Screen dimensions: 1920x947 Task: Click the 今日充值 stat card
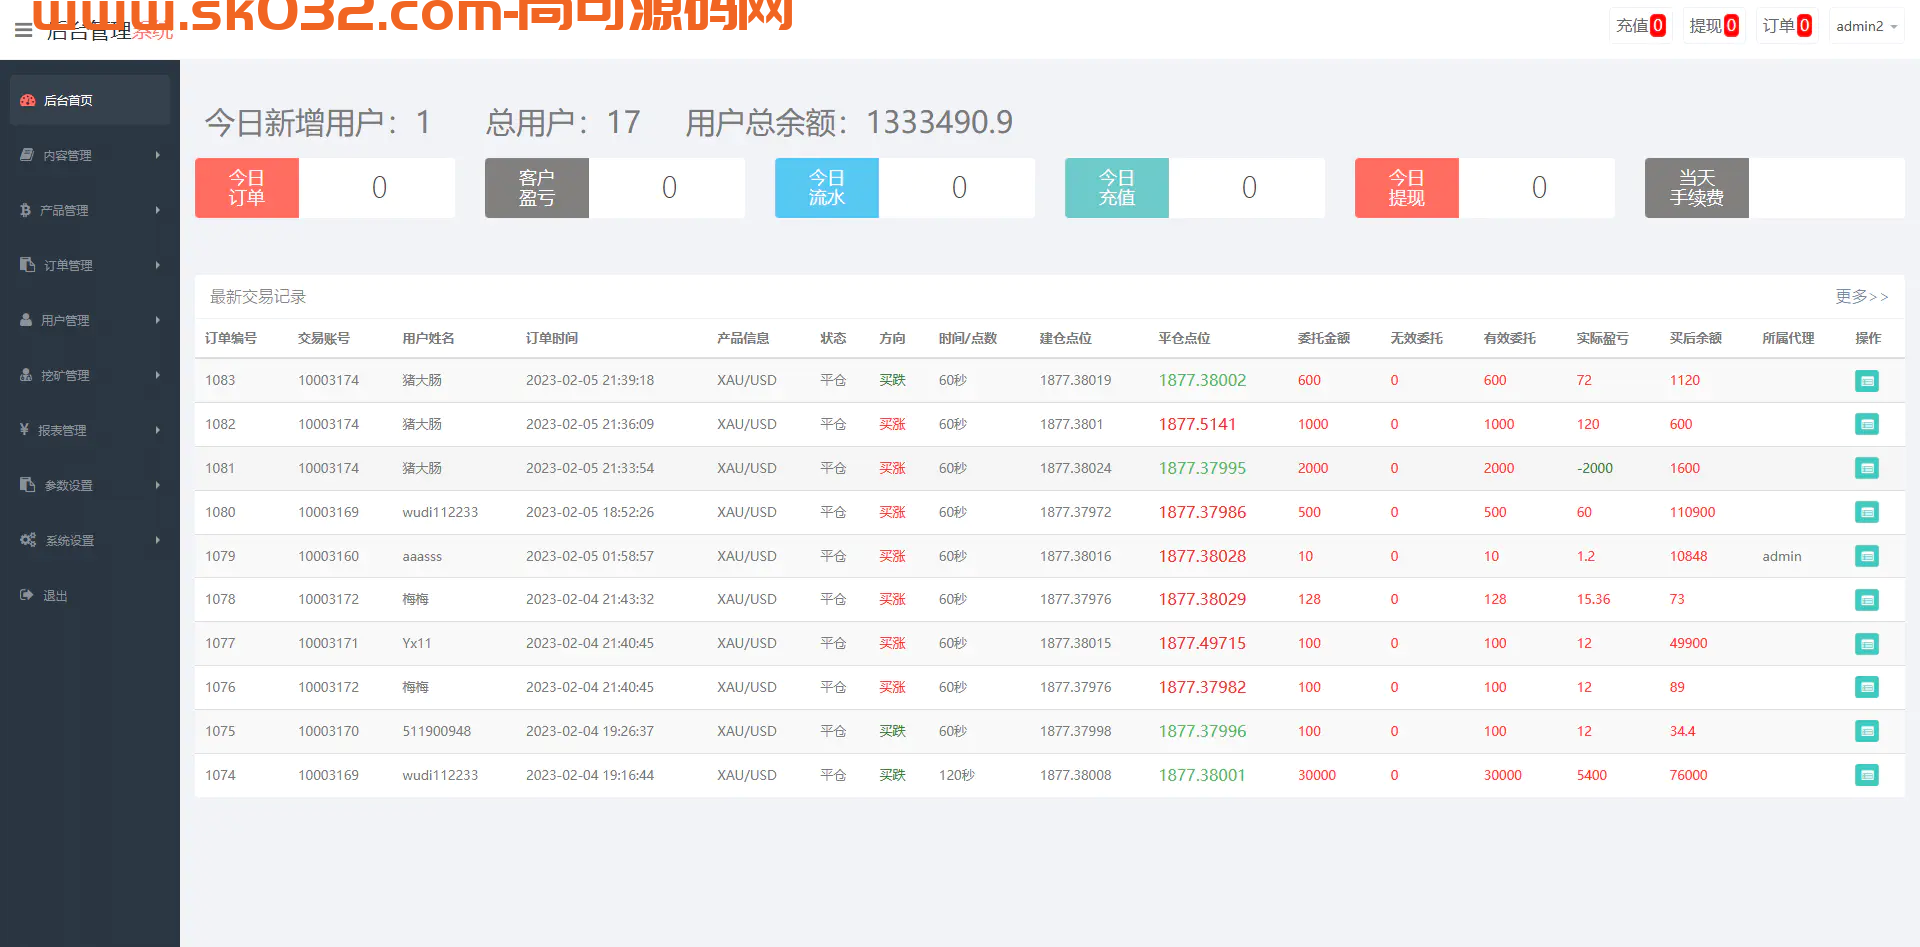(1195, 188)
